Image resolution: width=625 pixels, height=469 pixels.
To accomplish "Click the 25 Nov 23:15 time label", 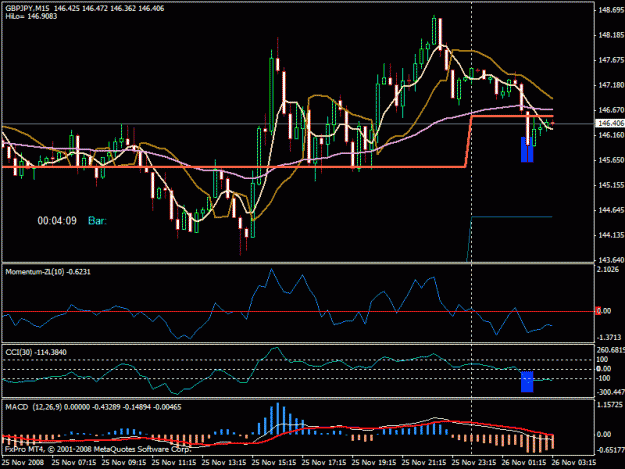I will (x=474, y=463).
